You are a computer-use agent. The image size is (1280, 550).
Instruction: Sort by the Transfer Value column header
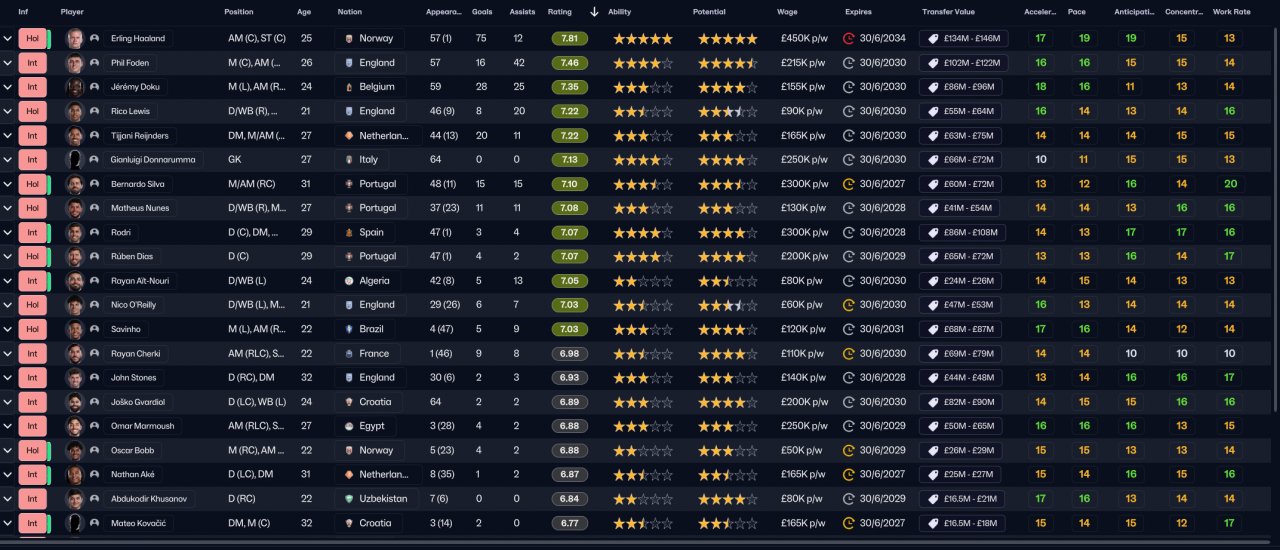(x=948, y=12)
